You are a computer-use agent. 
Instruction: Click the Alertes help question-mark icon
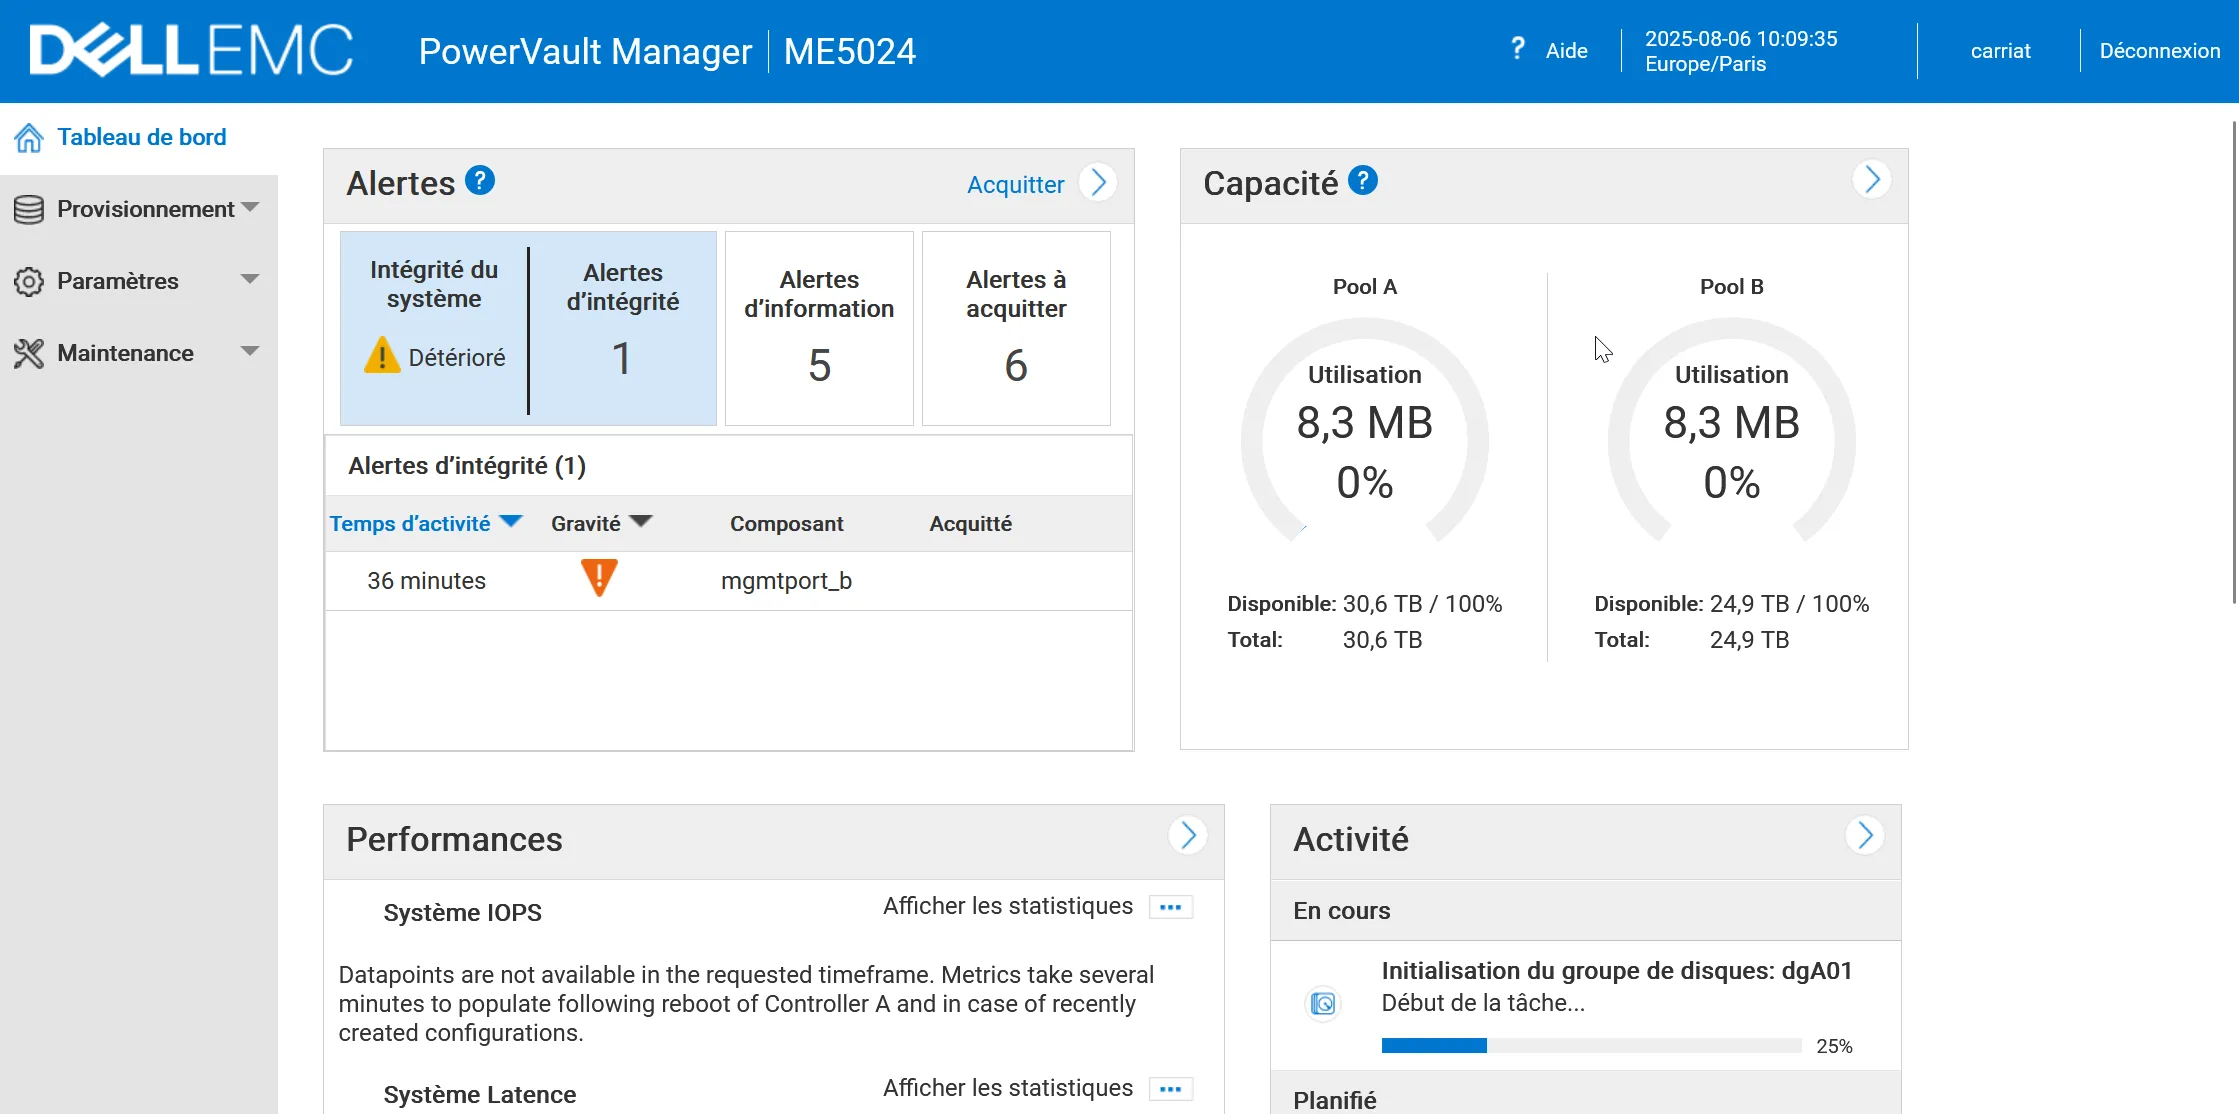click(x=480, y=181)
